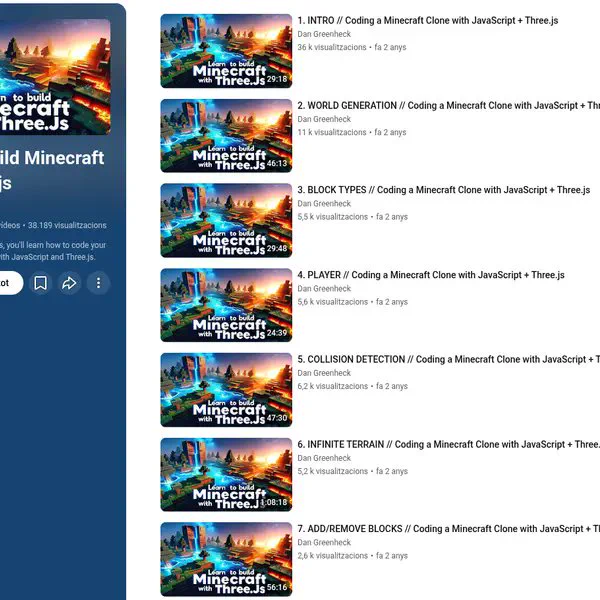Open title link '4. PLAYER // Coding a Minecraft Clone'
600x600 pixels.
point(431,275)
